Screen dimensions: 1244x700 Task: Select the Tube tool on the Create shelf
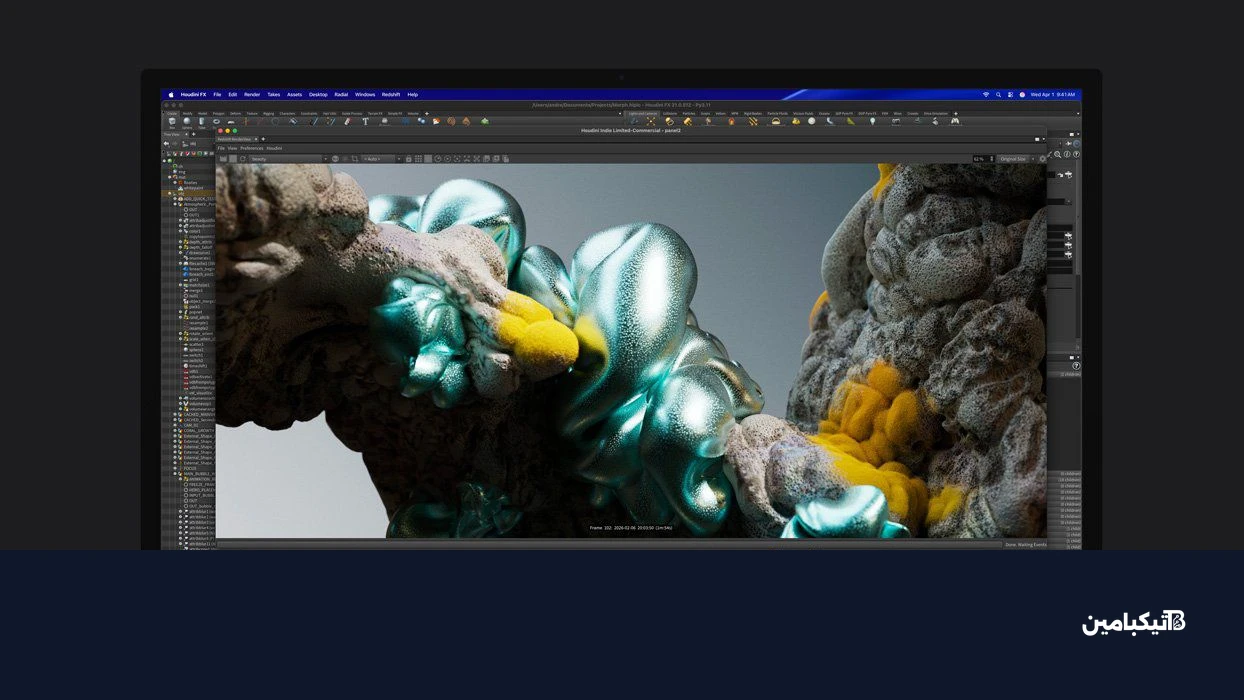click(202, 121)
